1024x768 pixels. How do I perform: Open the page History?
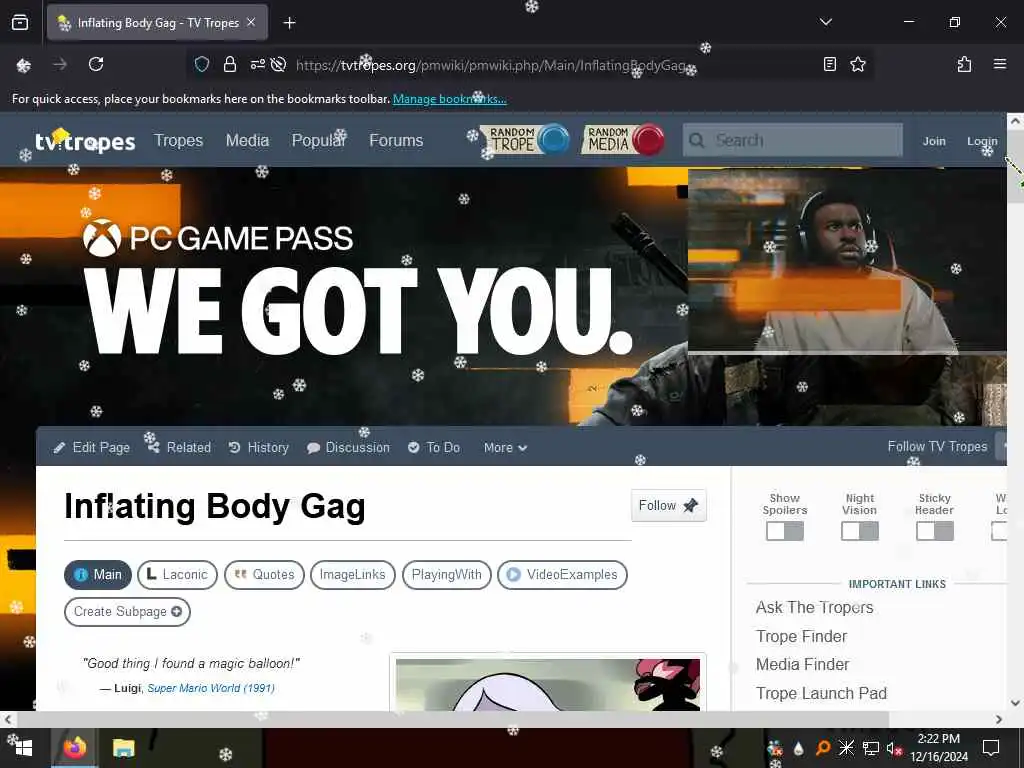coord(259,447)
